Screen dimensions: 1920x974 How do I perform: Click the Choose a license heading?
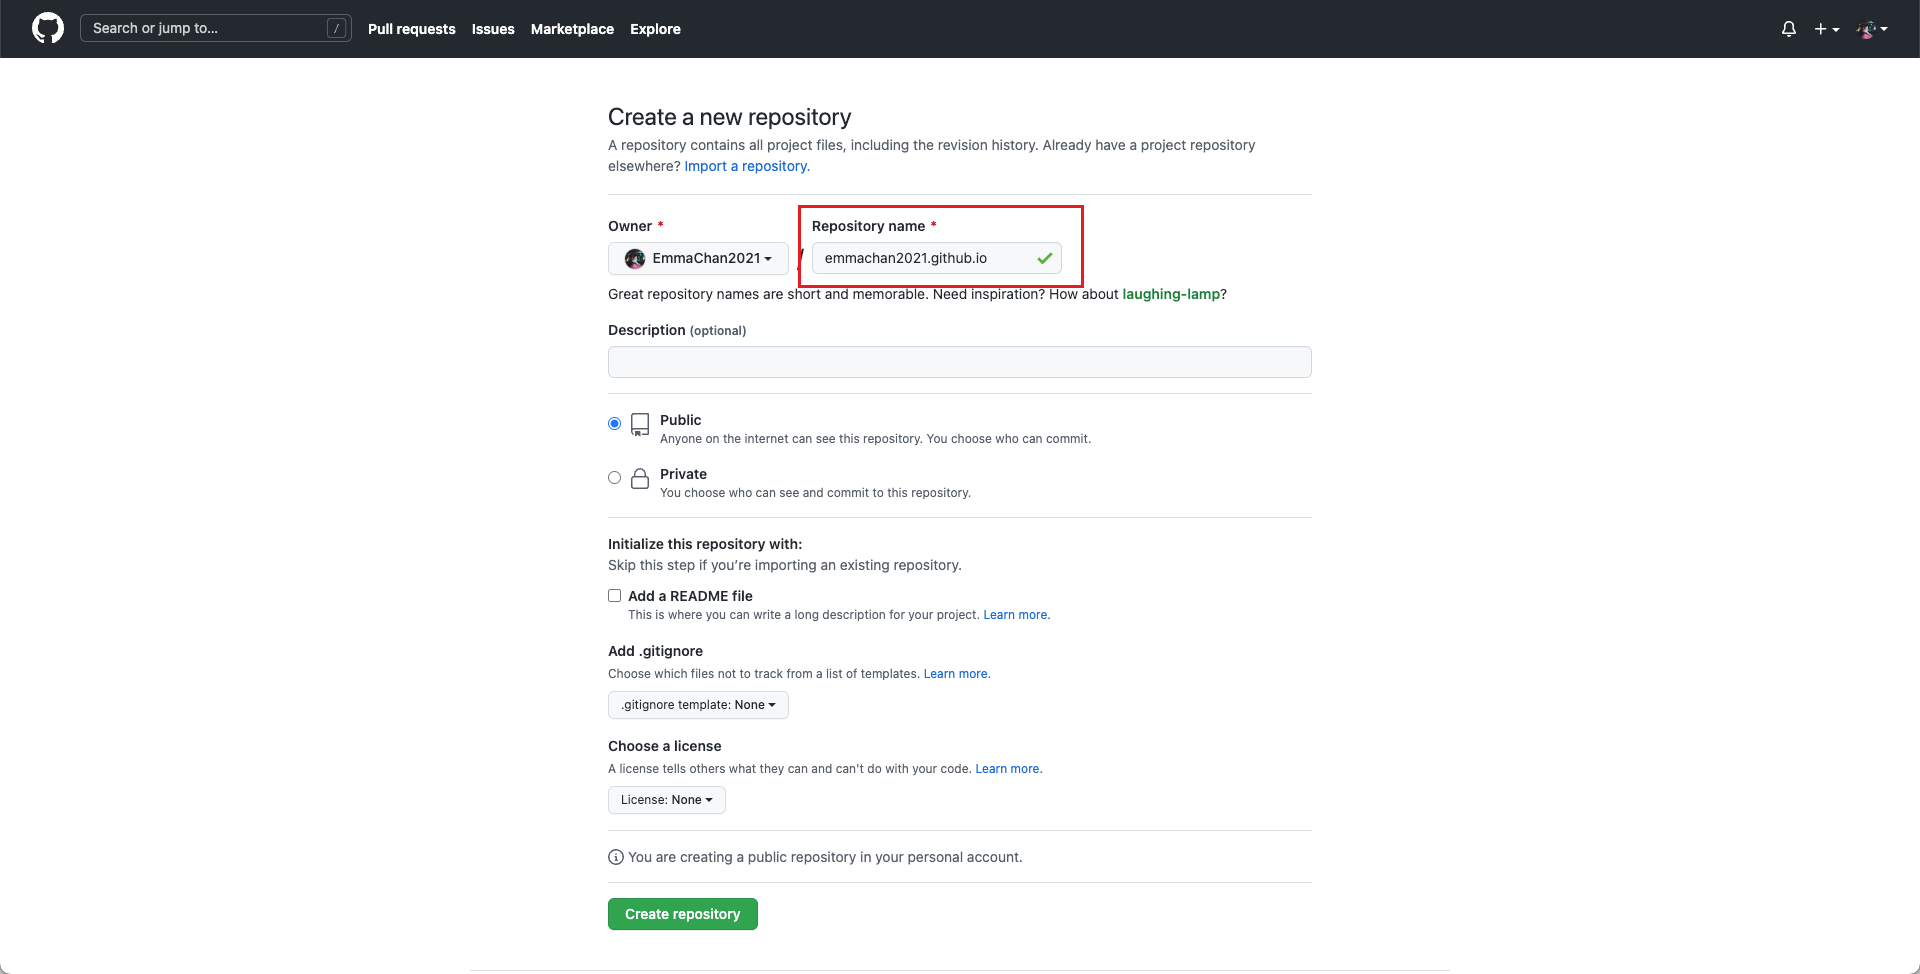click(x=665, y=746)
